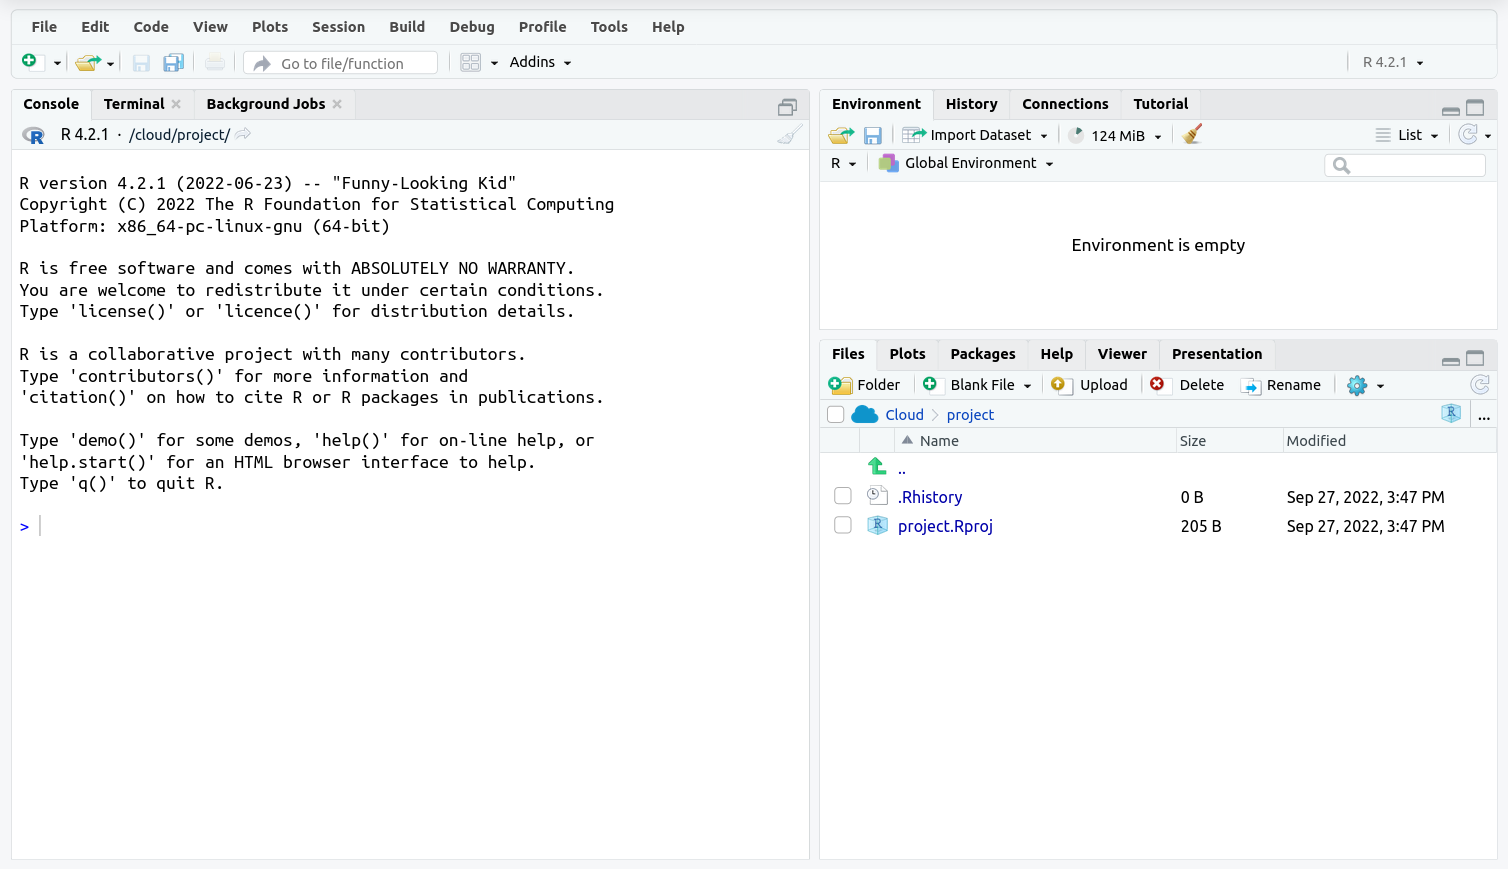Switch to the Packages tab

coord(982,354)
